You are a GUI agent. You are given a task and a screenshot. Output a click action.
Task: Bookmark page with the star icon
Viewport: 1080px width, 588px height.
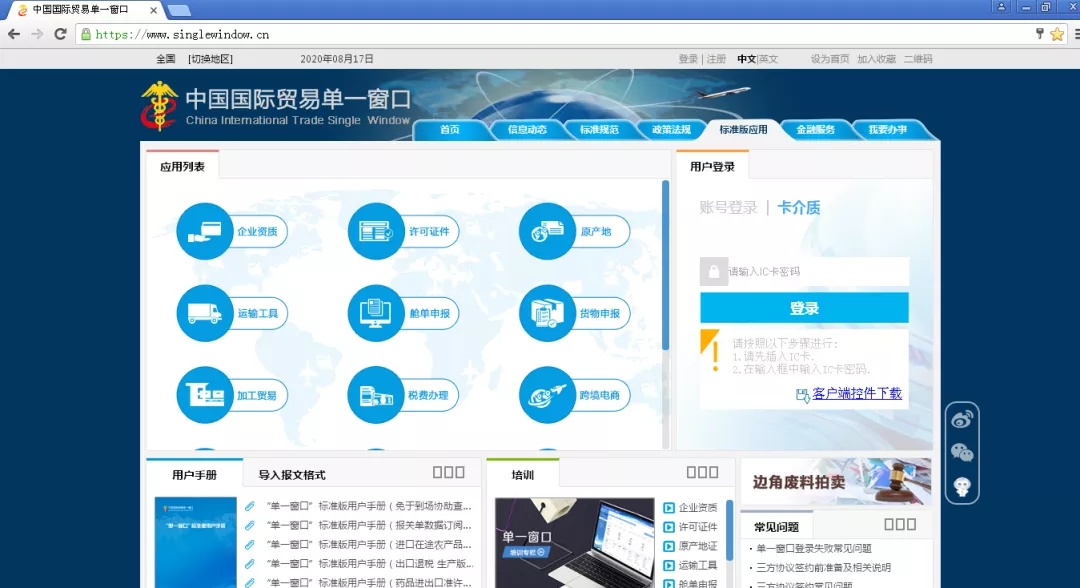[1057, 34]
